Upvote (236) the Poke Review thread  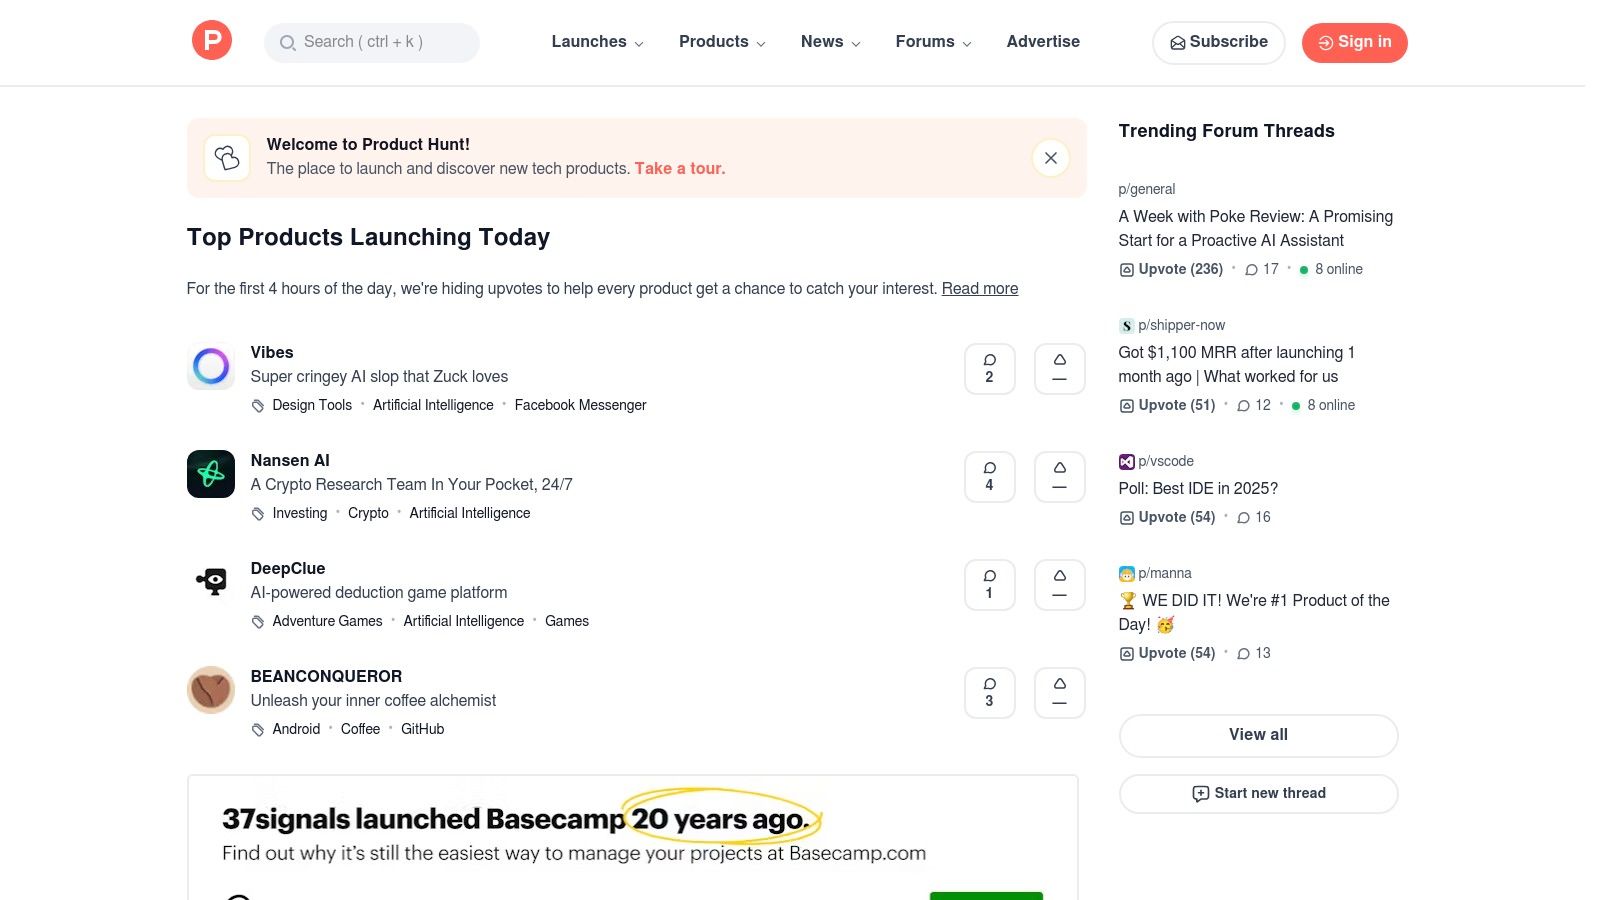1171,269
